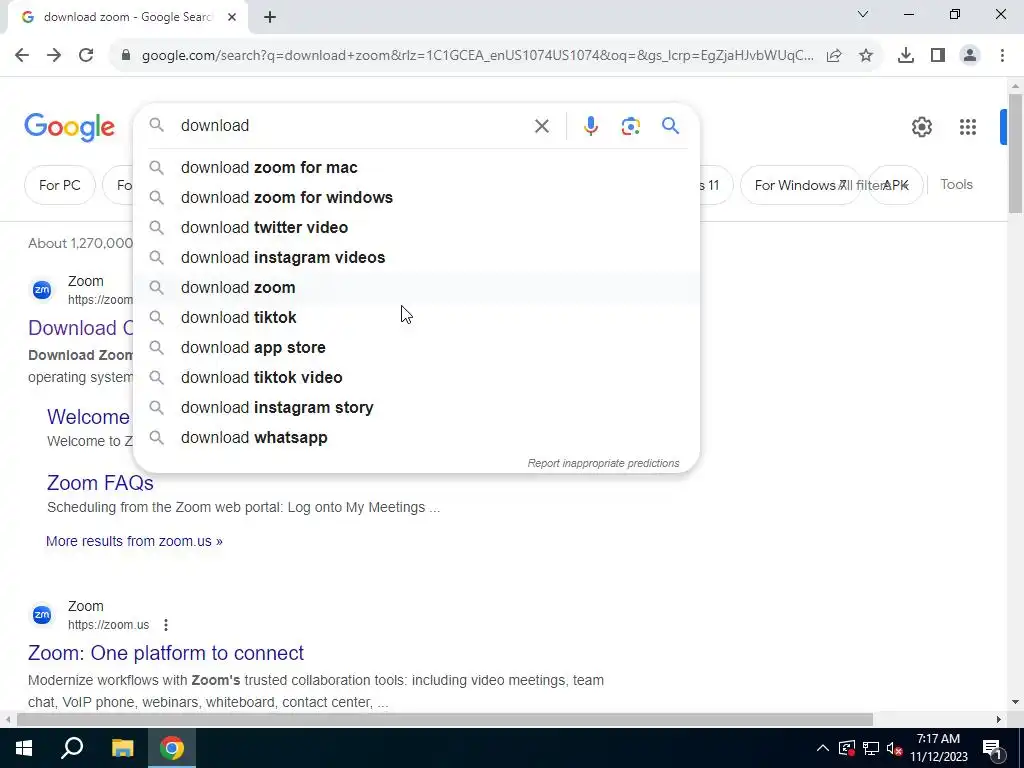The image size is (1024, 768).
Task: Go back to the previous page
Action: point(22,56)
